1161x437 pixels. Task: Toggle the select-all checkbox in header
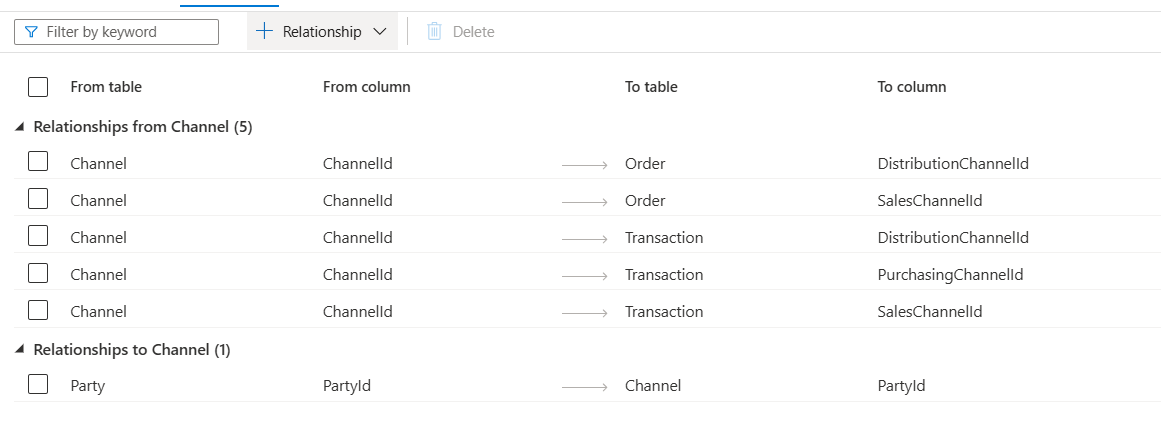pos(38,87)
